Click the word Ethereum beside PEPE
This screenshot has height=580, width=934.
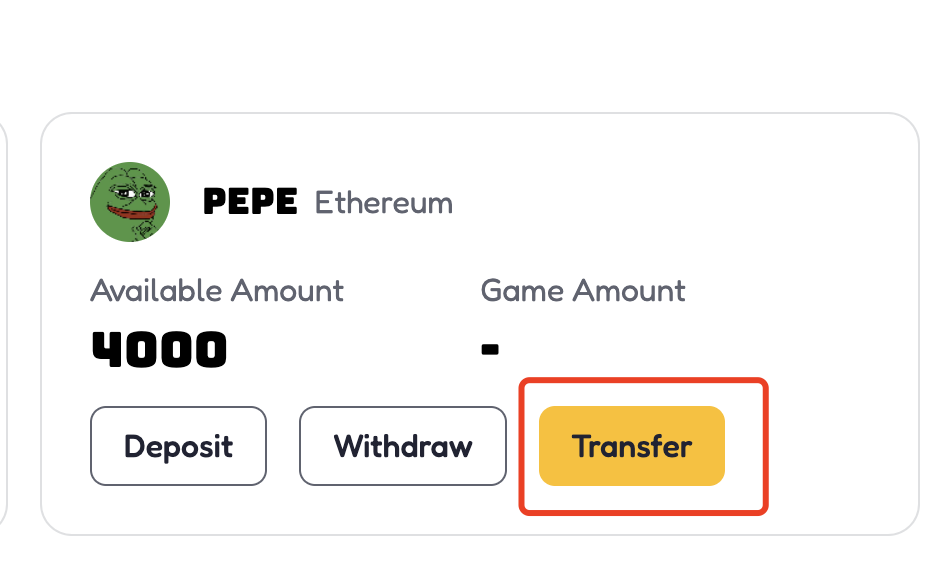384,202
